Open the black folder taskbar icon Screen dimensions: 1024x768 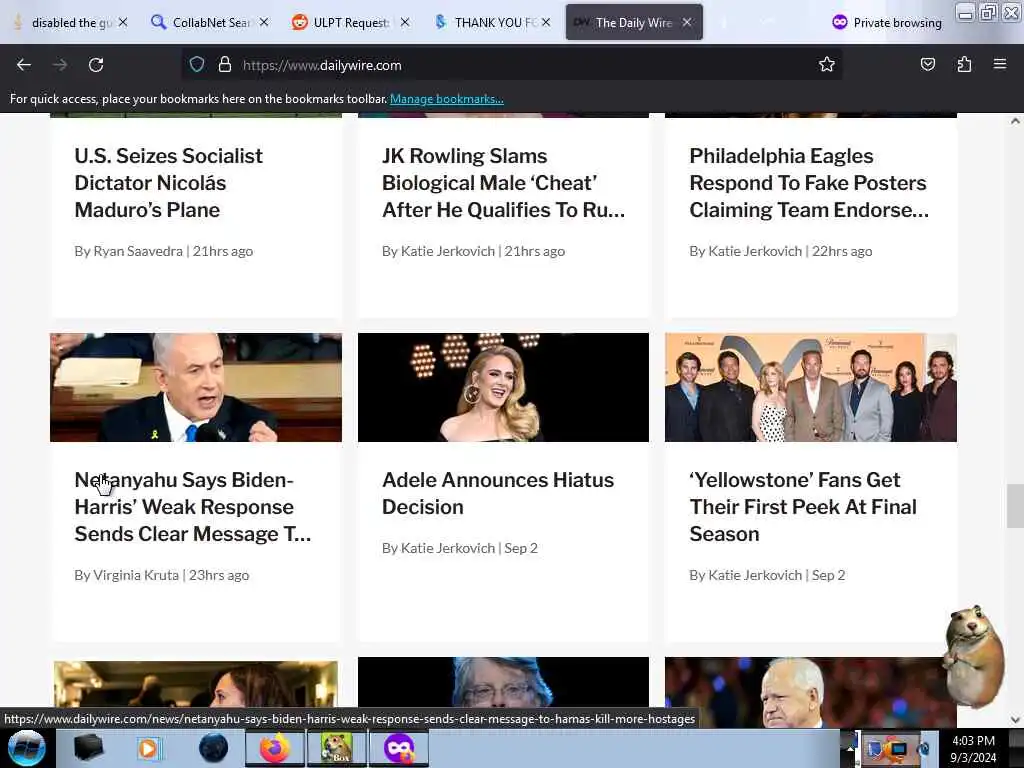(x=89, y=748)
